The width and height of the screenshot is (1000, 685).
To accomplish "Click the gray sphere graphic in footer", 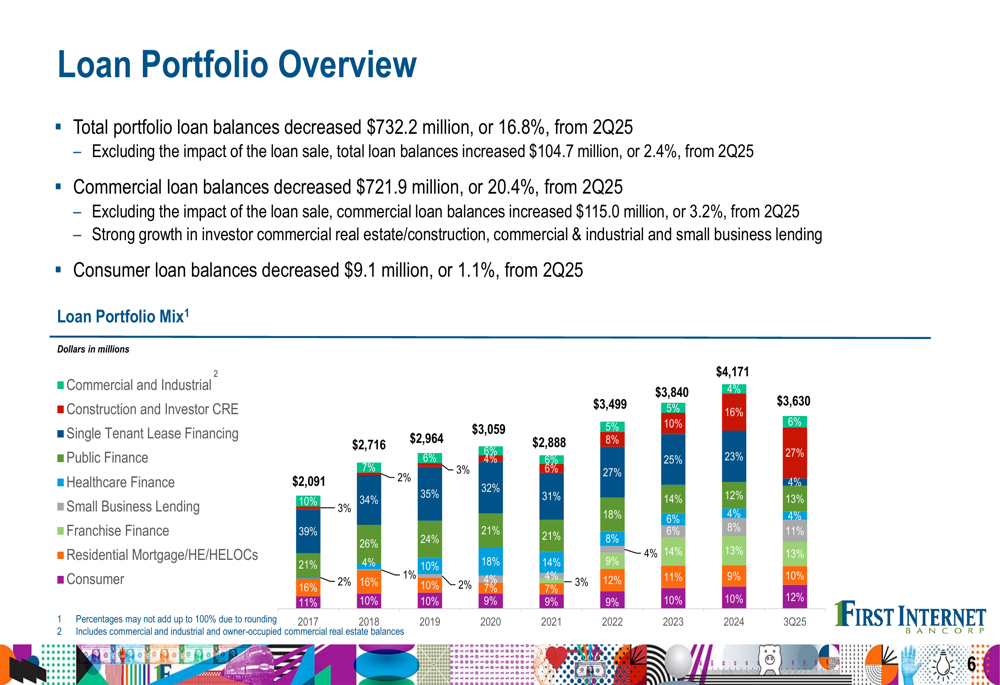I will click(677, 662).
